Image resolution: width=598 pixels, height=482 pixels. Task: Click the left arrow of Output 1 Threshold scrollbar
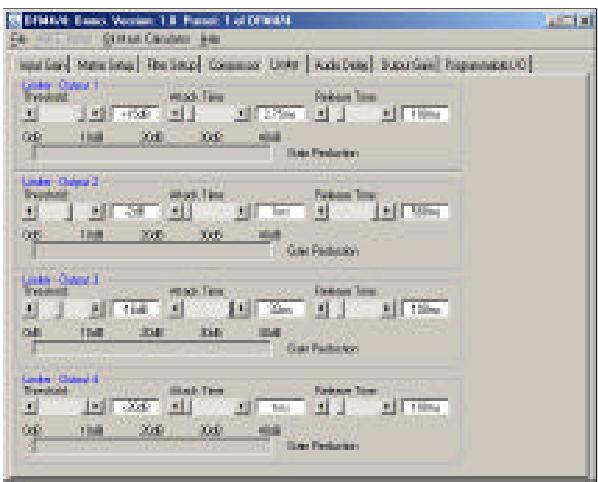tap(30, 114)
